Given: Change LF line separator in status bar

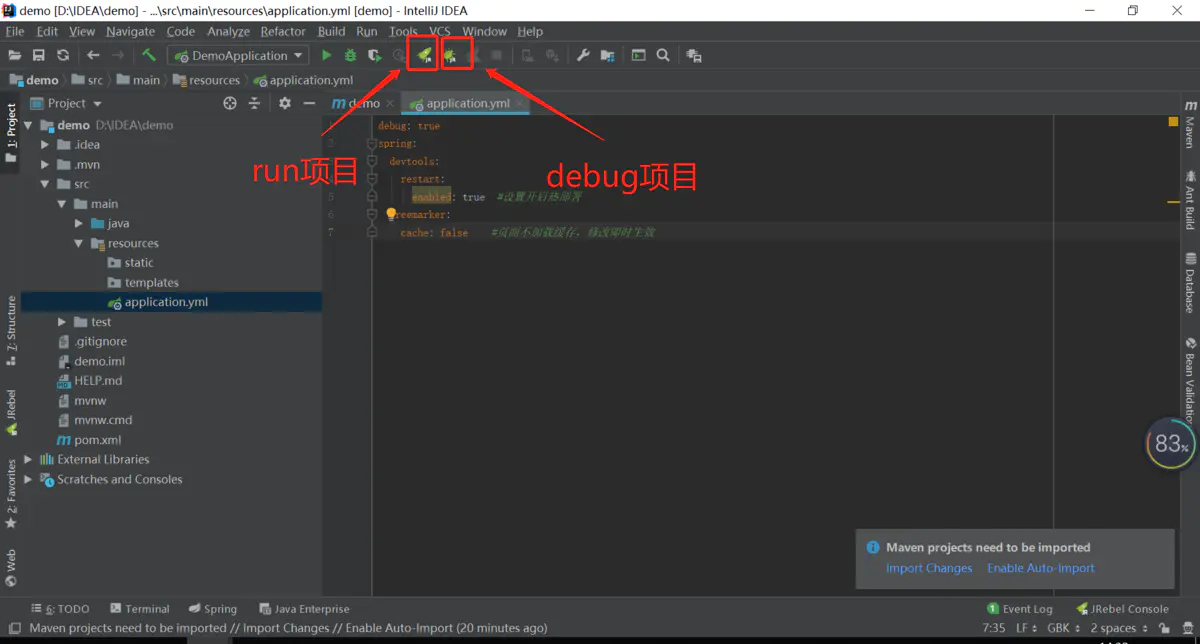Looking at the screenshot, I should click(x=1025, y=628).
